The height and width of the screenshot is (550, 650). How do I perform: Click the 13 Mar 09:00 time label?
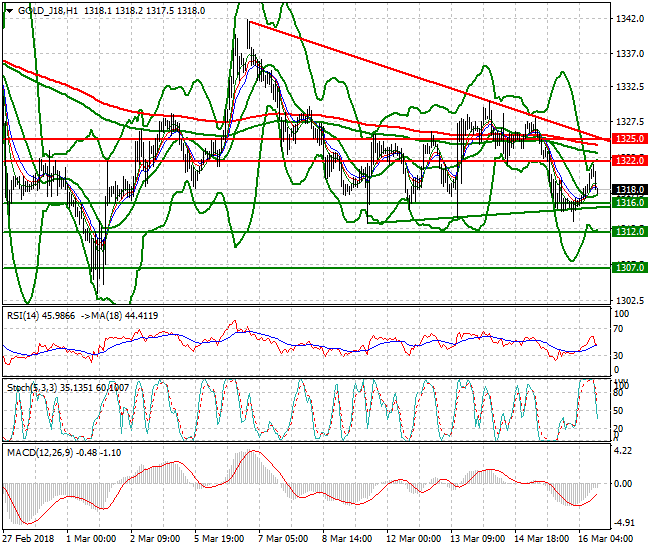(478, 539)
